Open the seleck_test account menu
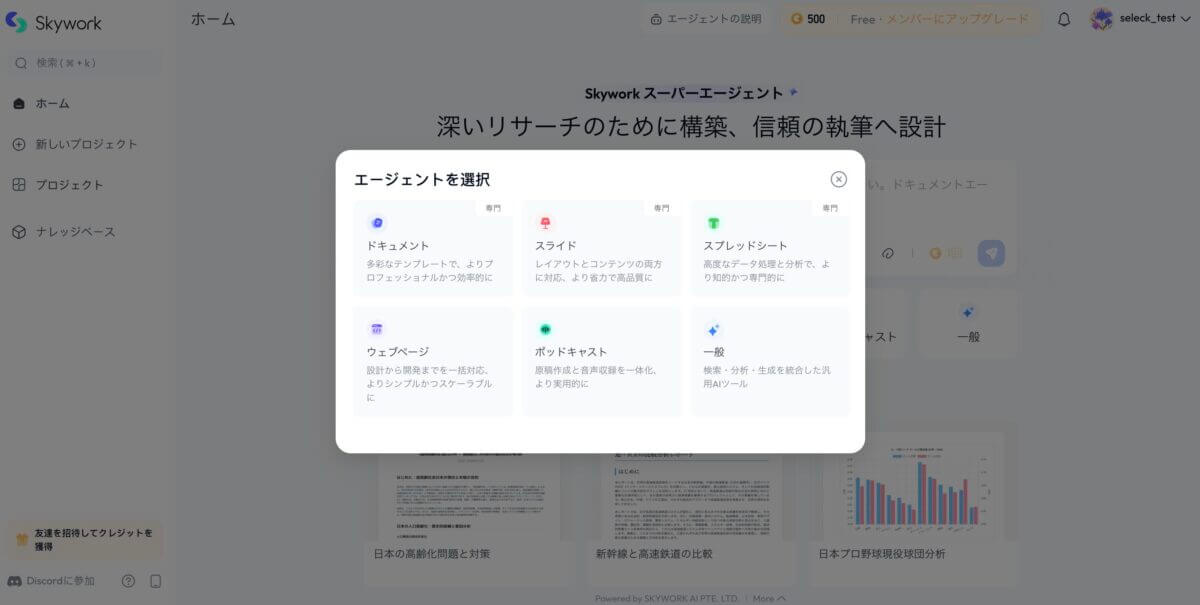The image size is (1200, 605). point(1140,18)
